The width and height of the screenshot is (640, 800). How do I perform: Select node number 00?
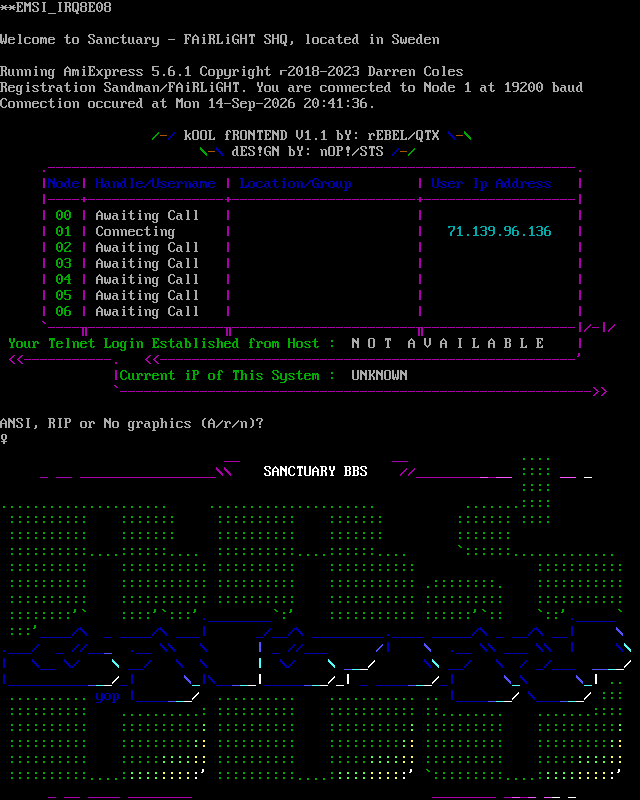coord(63,216)
